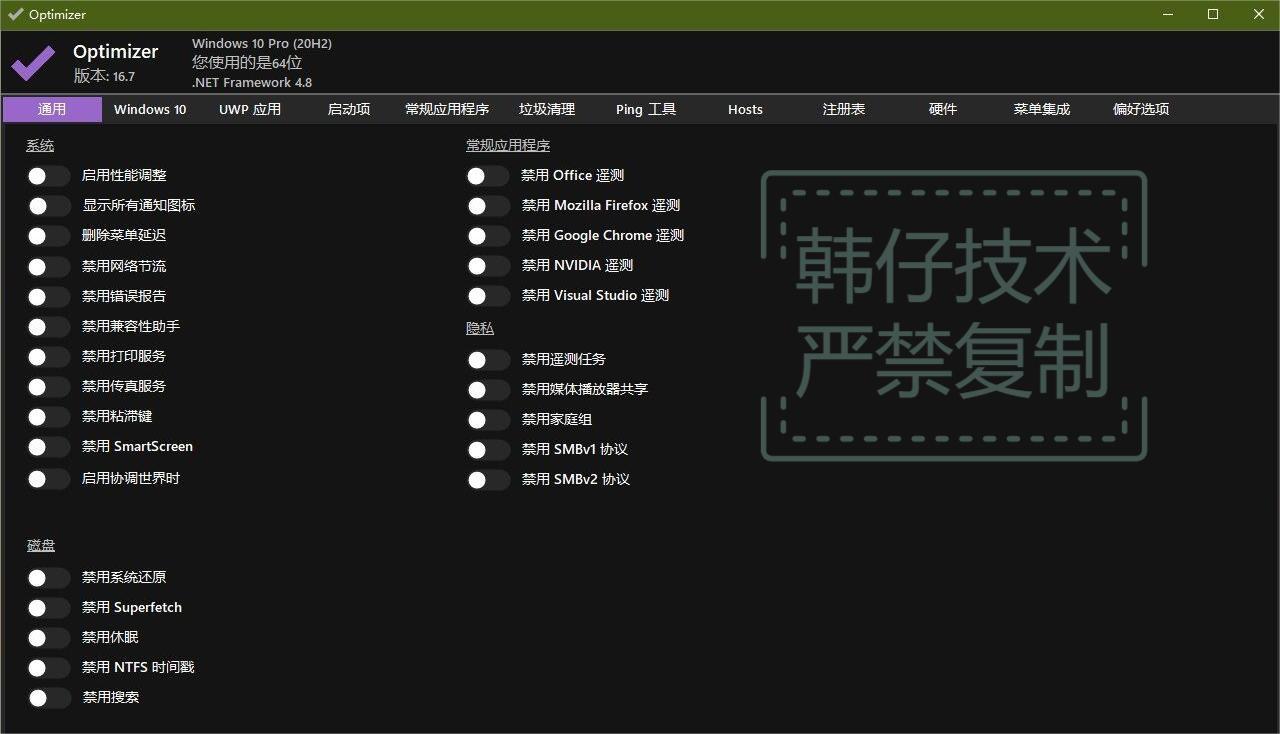Turn on 删除菜单延迟 switch
1280x734 pixels.
tap(49, 236)
